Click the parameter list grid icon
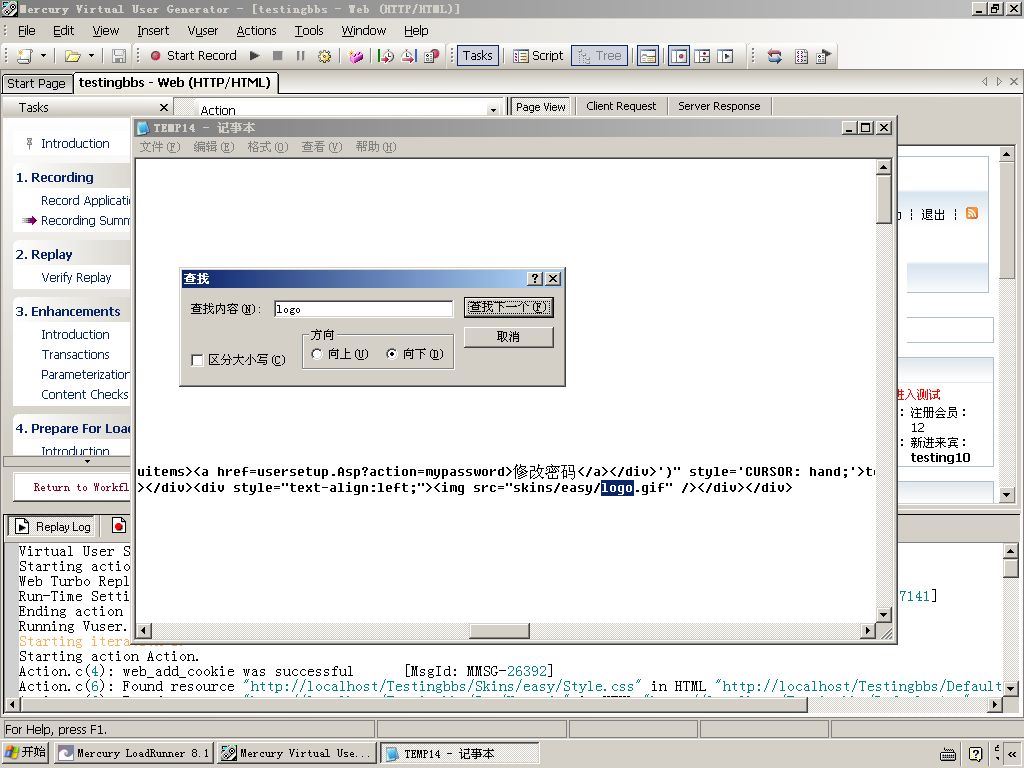Screen dimensions: 1024x768 click(801, 56)
